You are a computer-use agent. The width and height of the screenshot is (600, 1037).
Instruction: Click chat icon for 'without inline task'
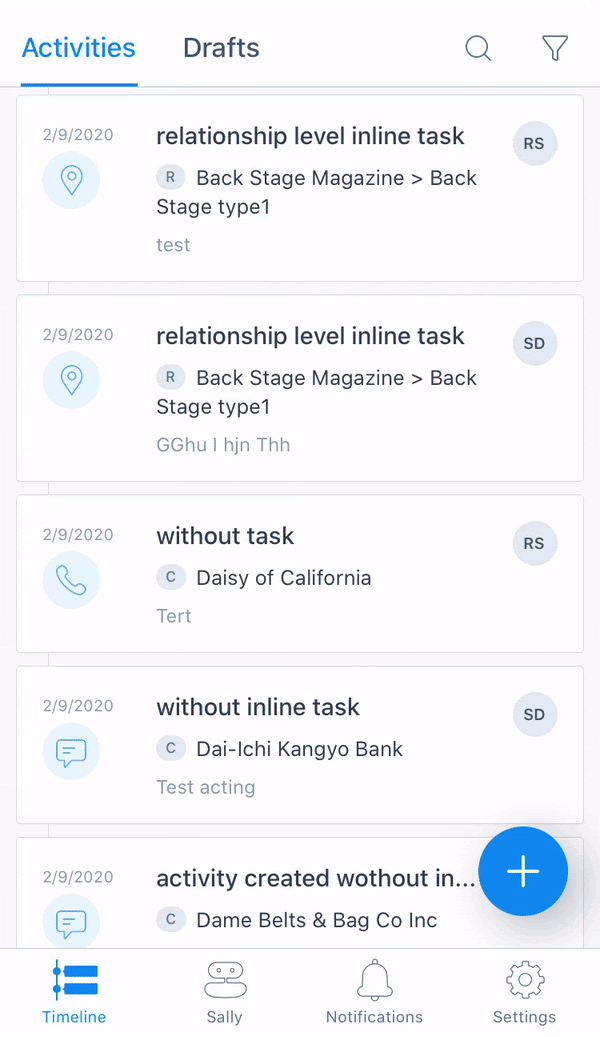click(71, 751)
